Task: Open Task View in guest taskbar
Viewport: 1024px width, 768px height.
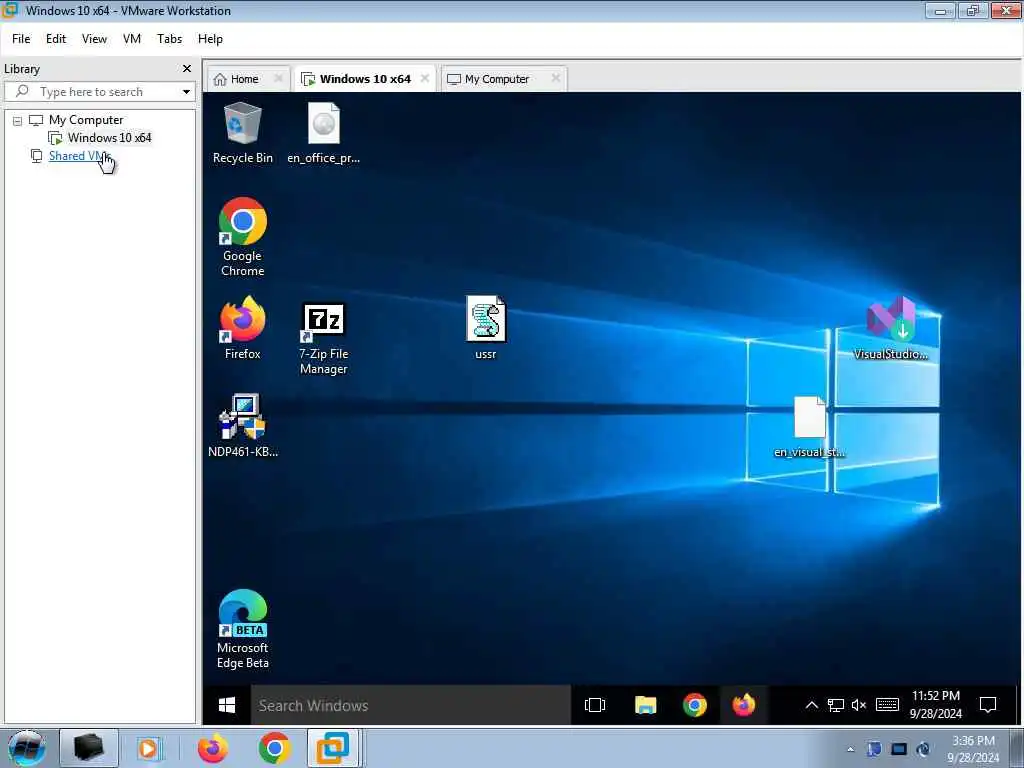Action: click(595, 705)
